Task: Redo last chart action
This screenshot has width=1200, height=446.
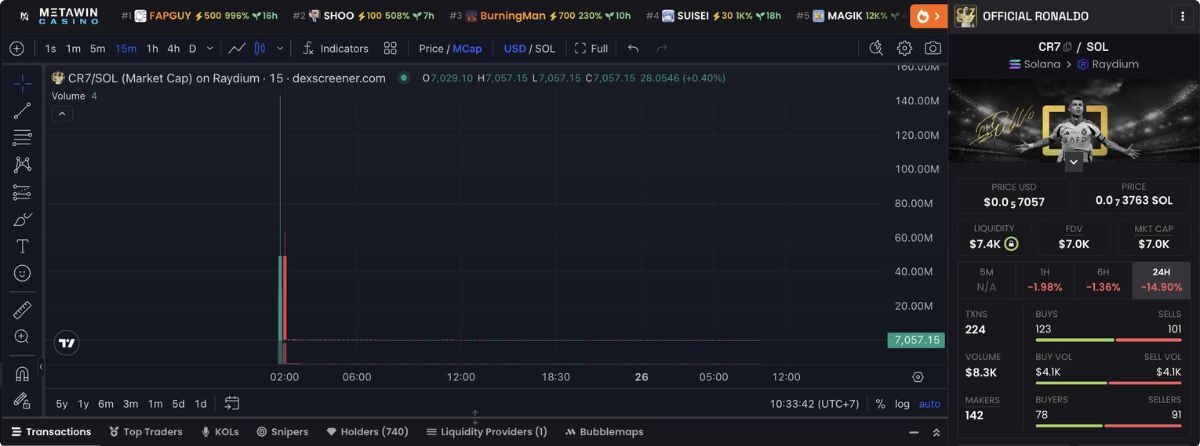Action: (x=661, y=48)
